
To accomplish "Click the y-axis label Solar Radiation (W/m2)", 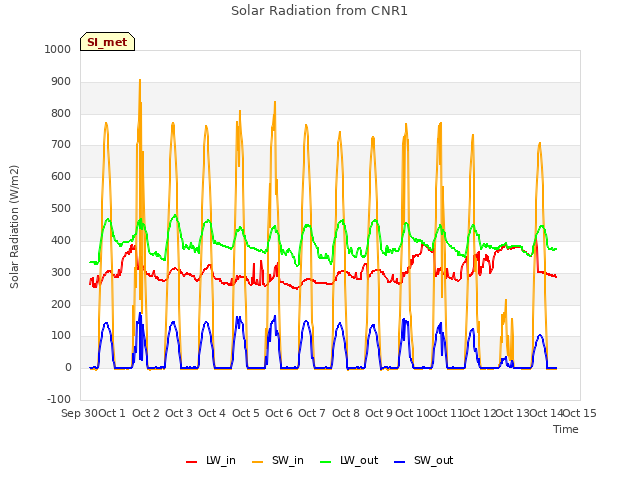I will pos(14,227).
